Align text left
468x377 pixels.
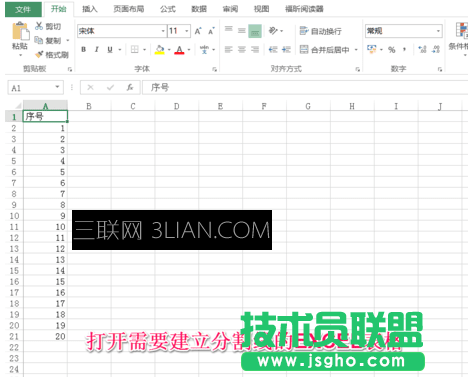229,50
